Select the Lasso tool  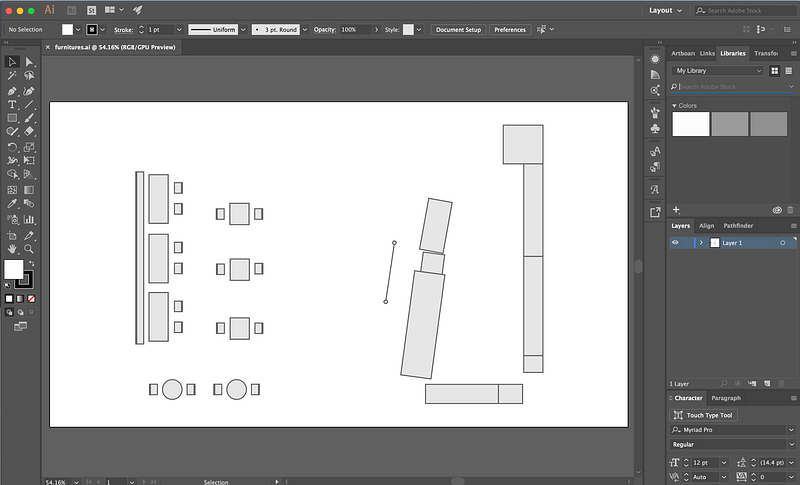click(x=29, y=75)
